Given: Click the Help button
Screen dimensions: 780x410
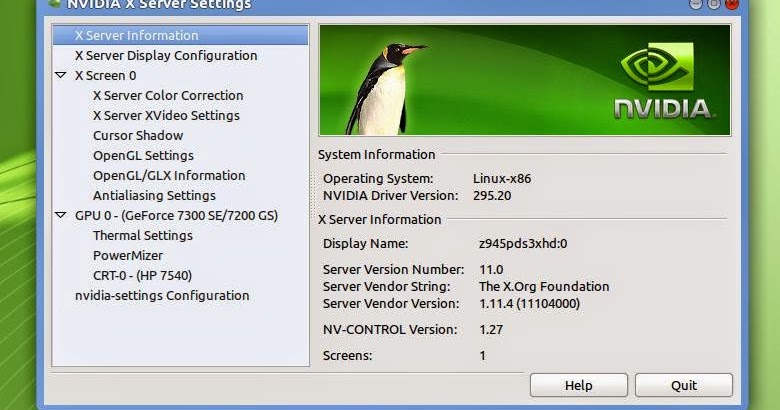Looking at the screenshot, I should tap(579, 385).
